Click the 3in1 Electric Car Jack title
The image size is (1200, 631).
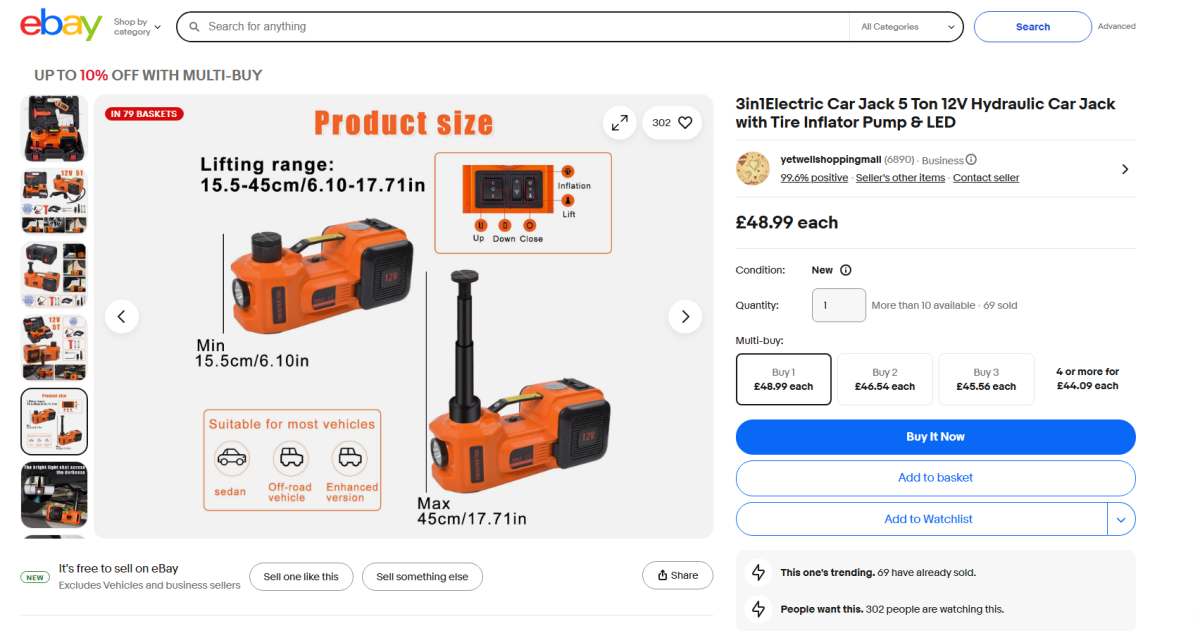(925, 113)
